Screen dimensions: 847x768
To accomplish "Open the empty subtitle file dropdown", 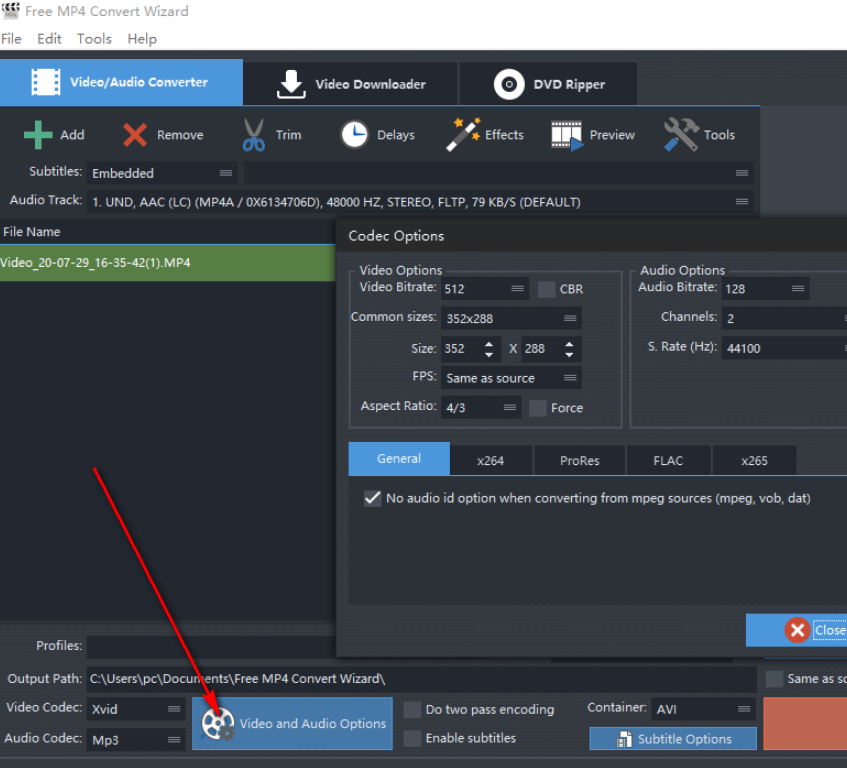I will click(498, 173).
